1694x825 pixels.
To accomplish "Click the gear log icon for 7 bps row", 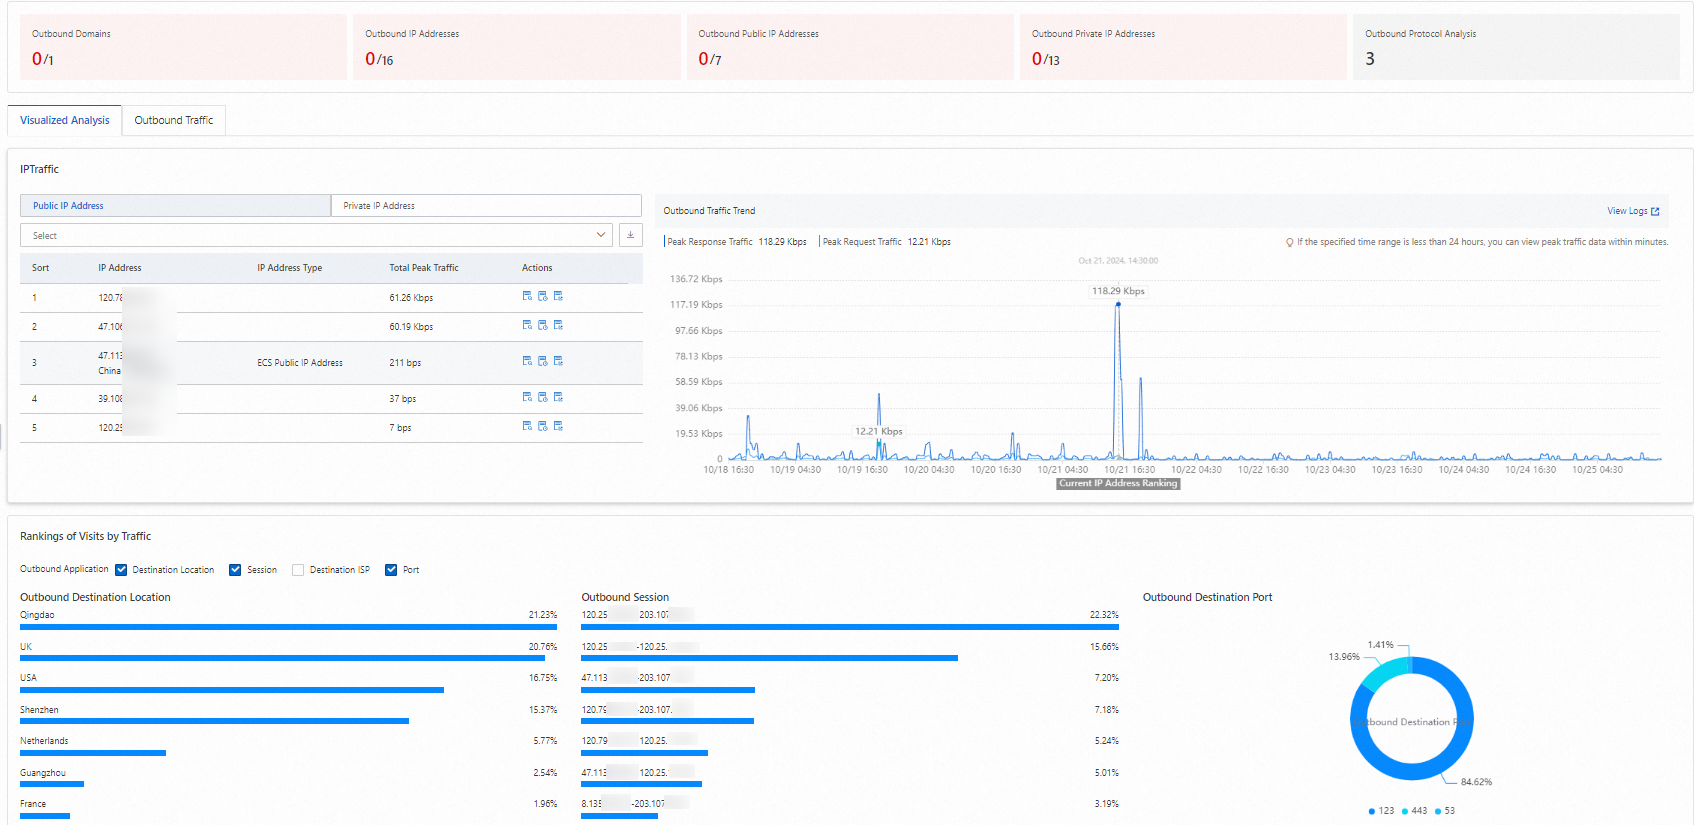I will (558, 426).
